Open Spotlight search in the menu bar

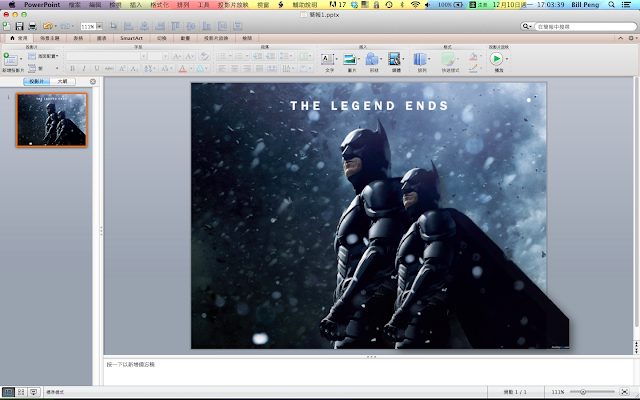click(611, 5)
